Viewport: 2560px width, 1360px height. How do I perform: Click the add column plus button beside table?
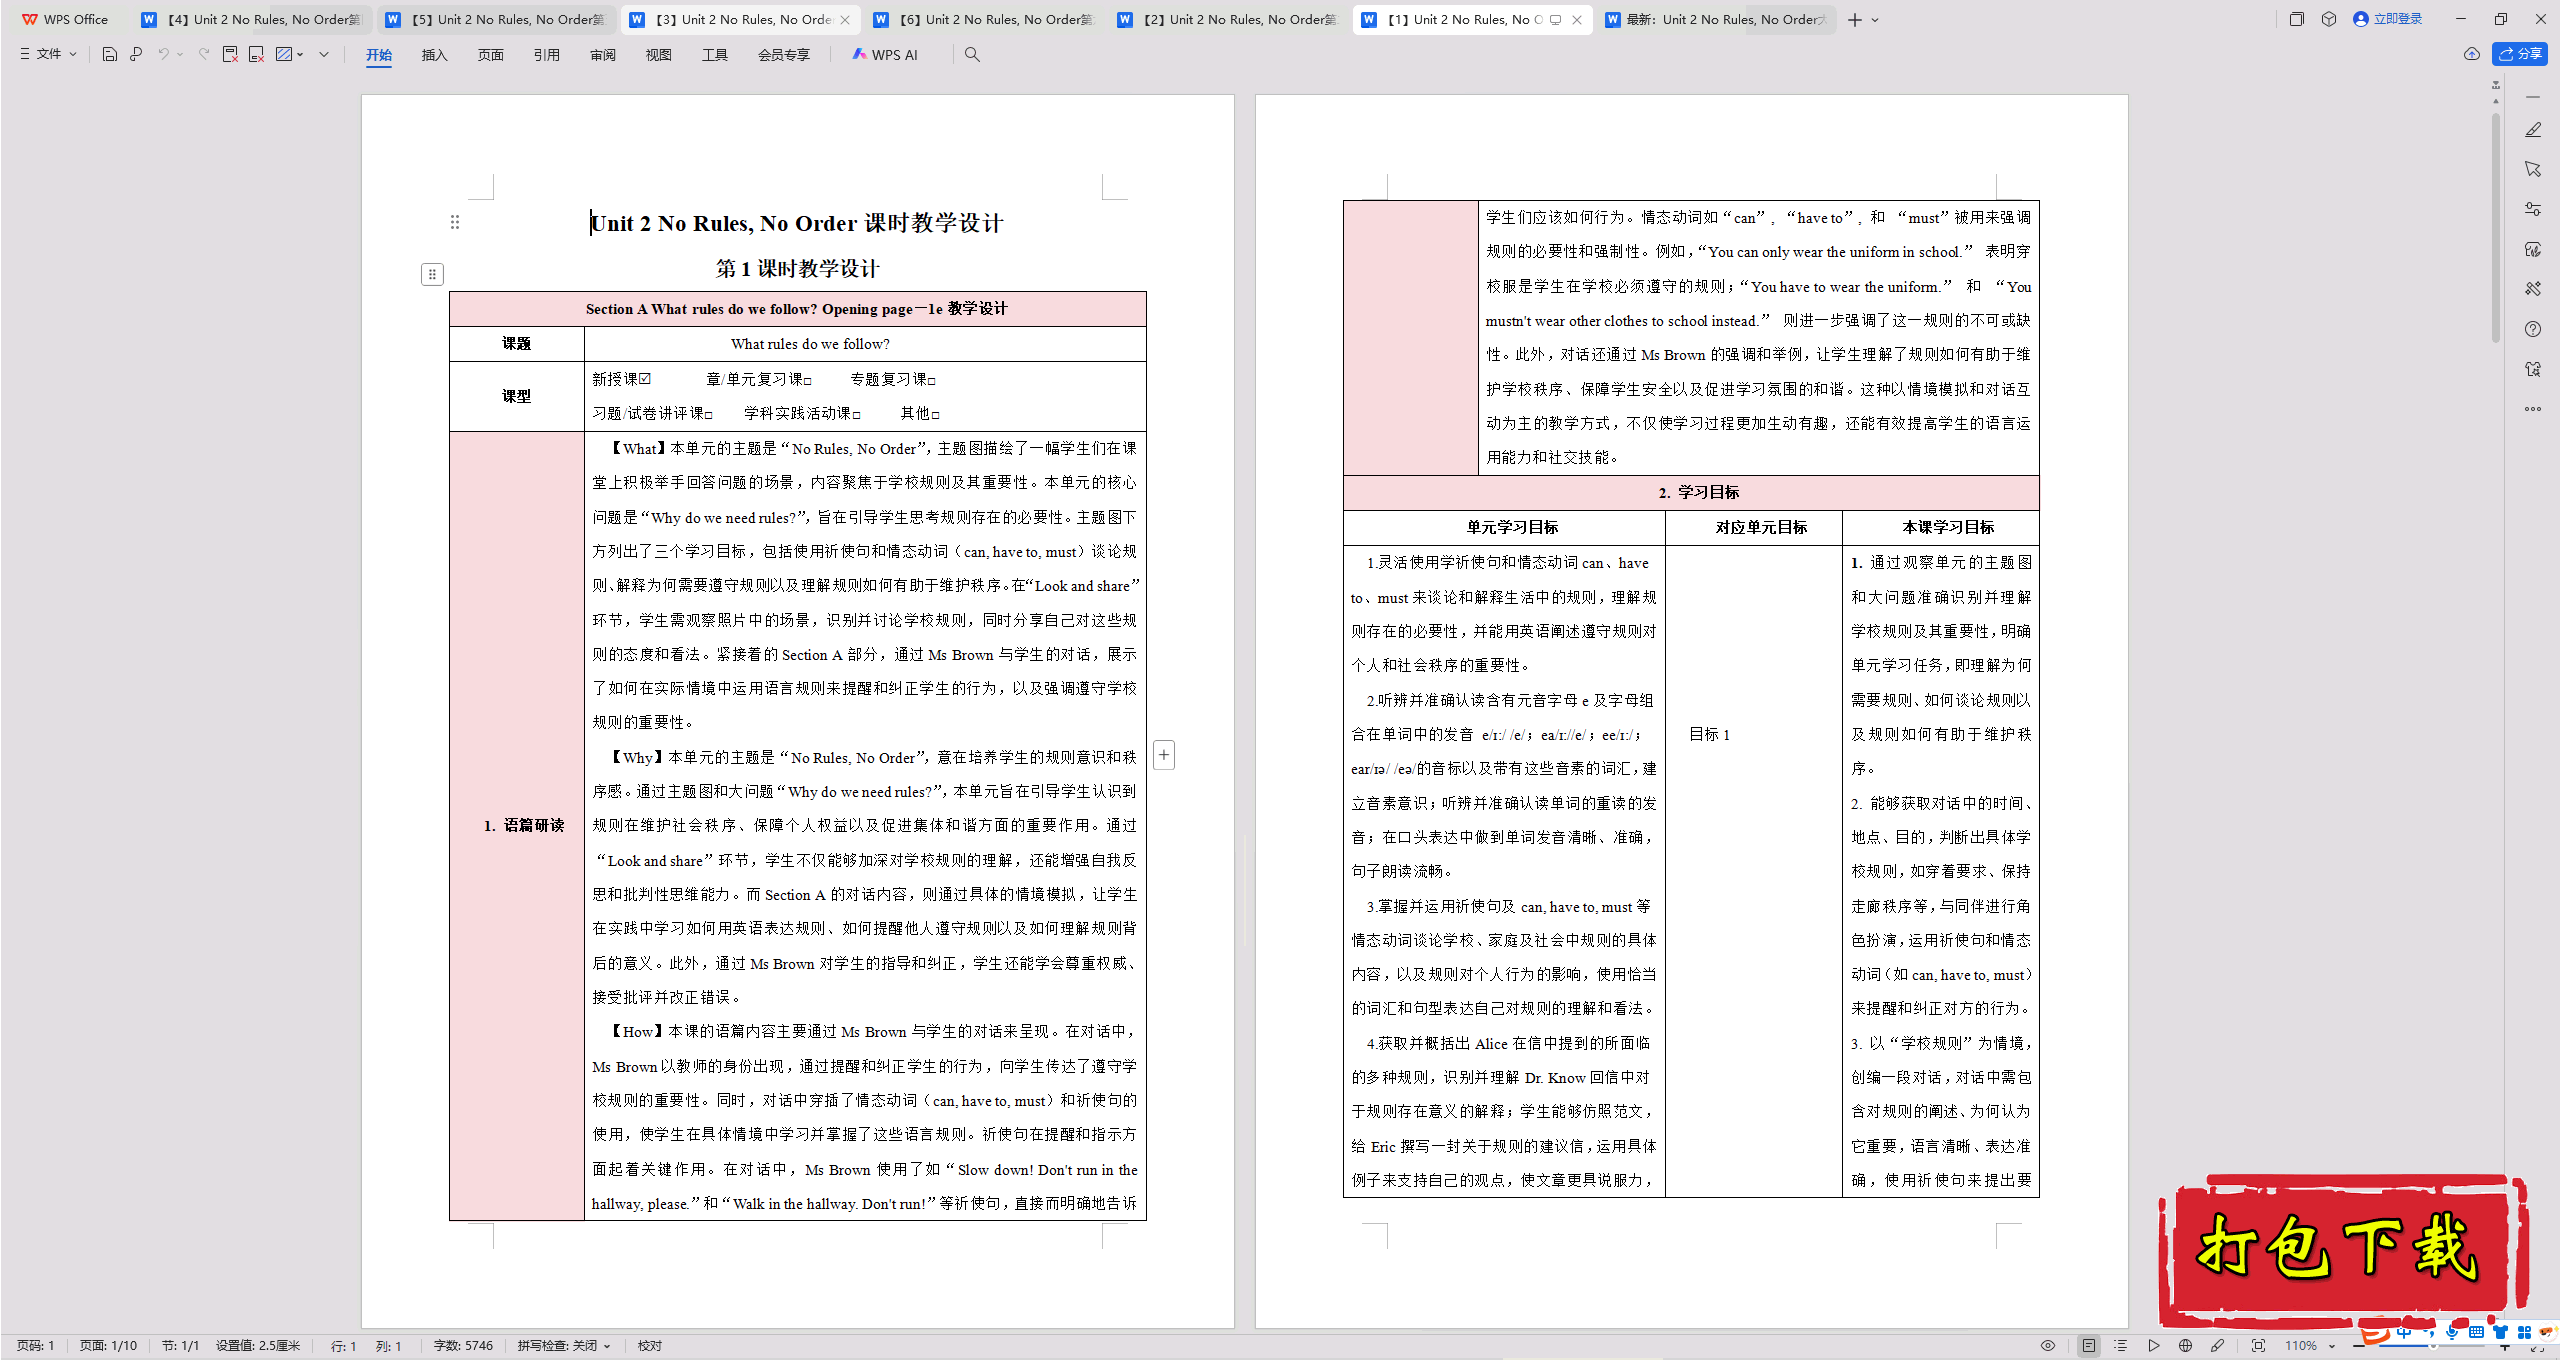pyautogui.click(x=1164, y=755)
